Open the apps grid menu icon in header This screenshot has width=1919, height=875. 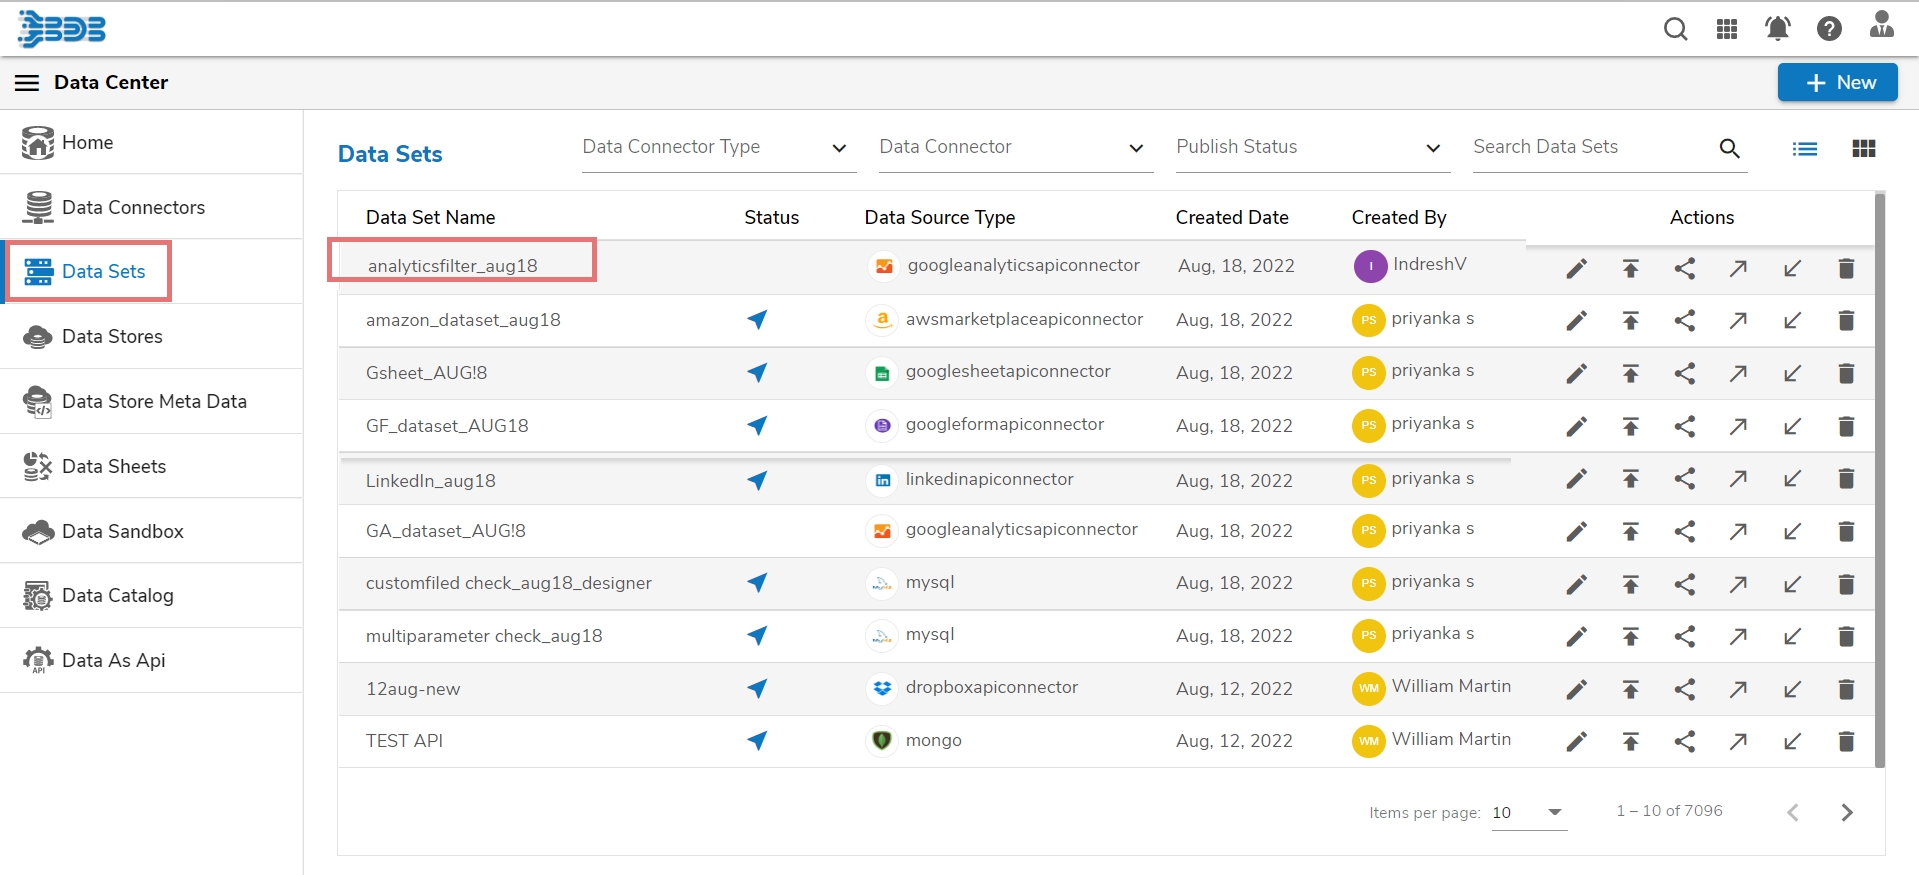click(x=1727, y=29)
